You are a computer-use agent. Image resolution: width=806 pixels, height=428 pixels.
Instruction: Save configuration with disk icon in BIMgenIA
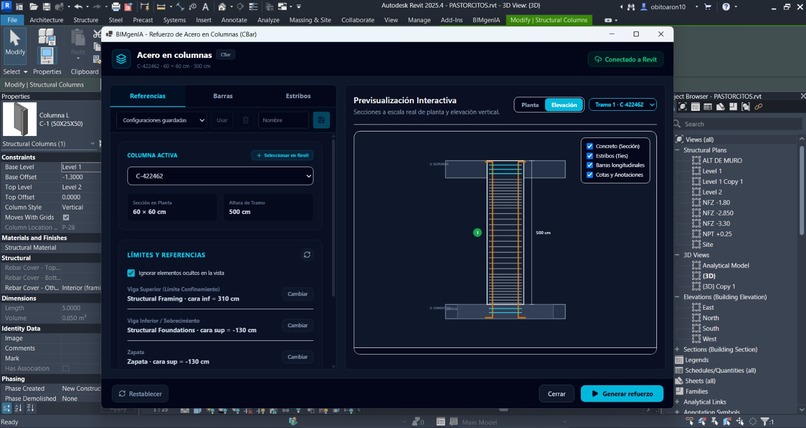[x=321, y=120]
